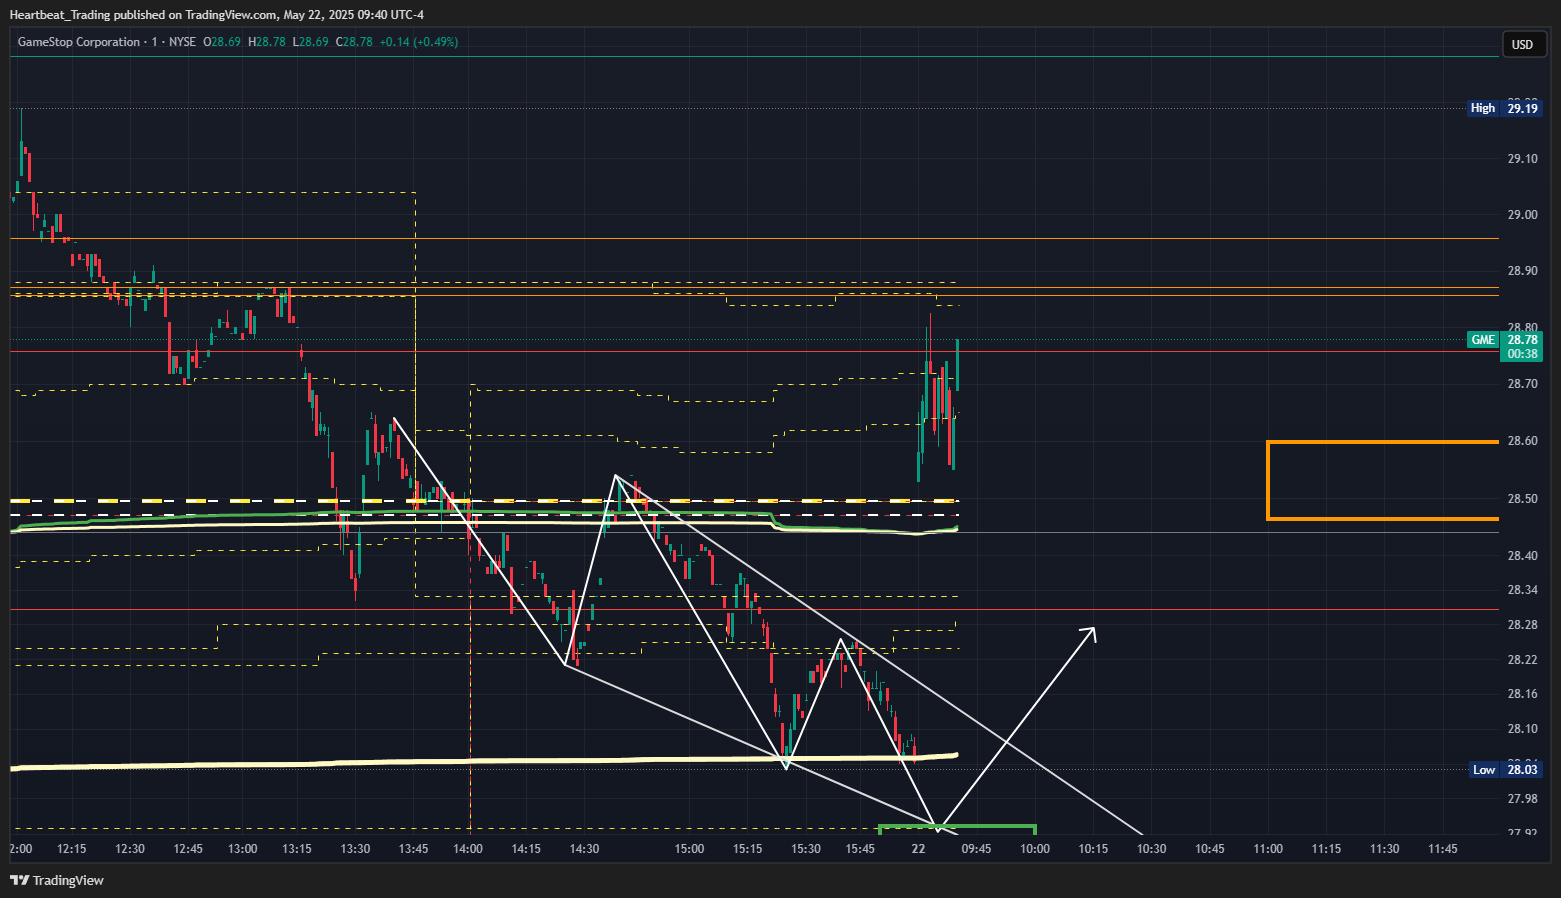1561x898 pixels.
Task: Click the 14:00 time axis label
Action: [468, 849]
